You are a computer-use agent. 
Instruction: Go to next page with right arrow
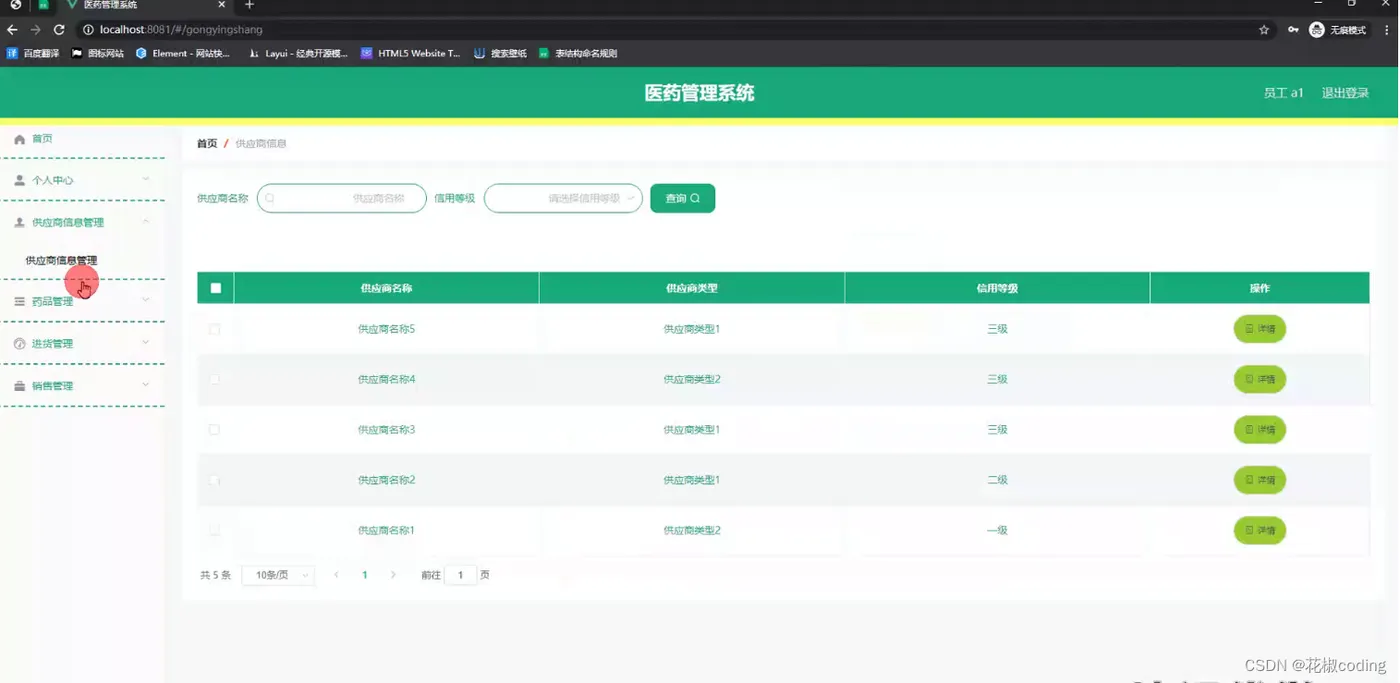coord(393,575)
